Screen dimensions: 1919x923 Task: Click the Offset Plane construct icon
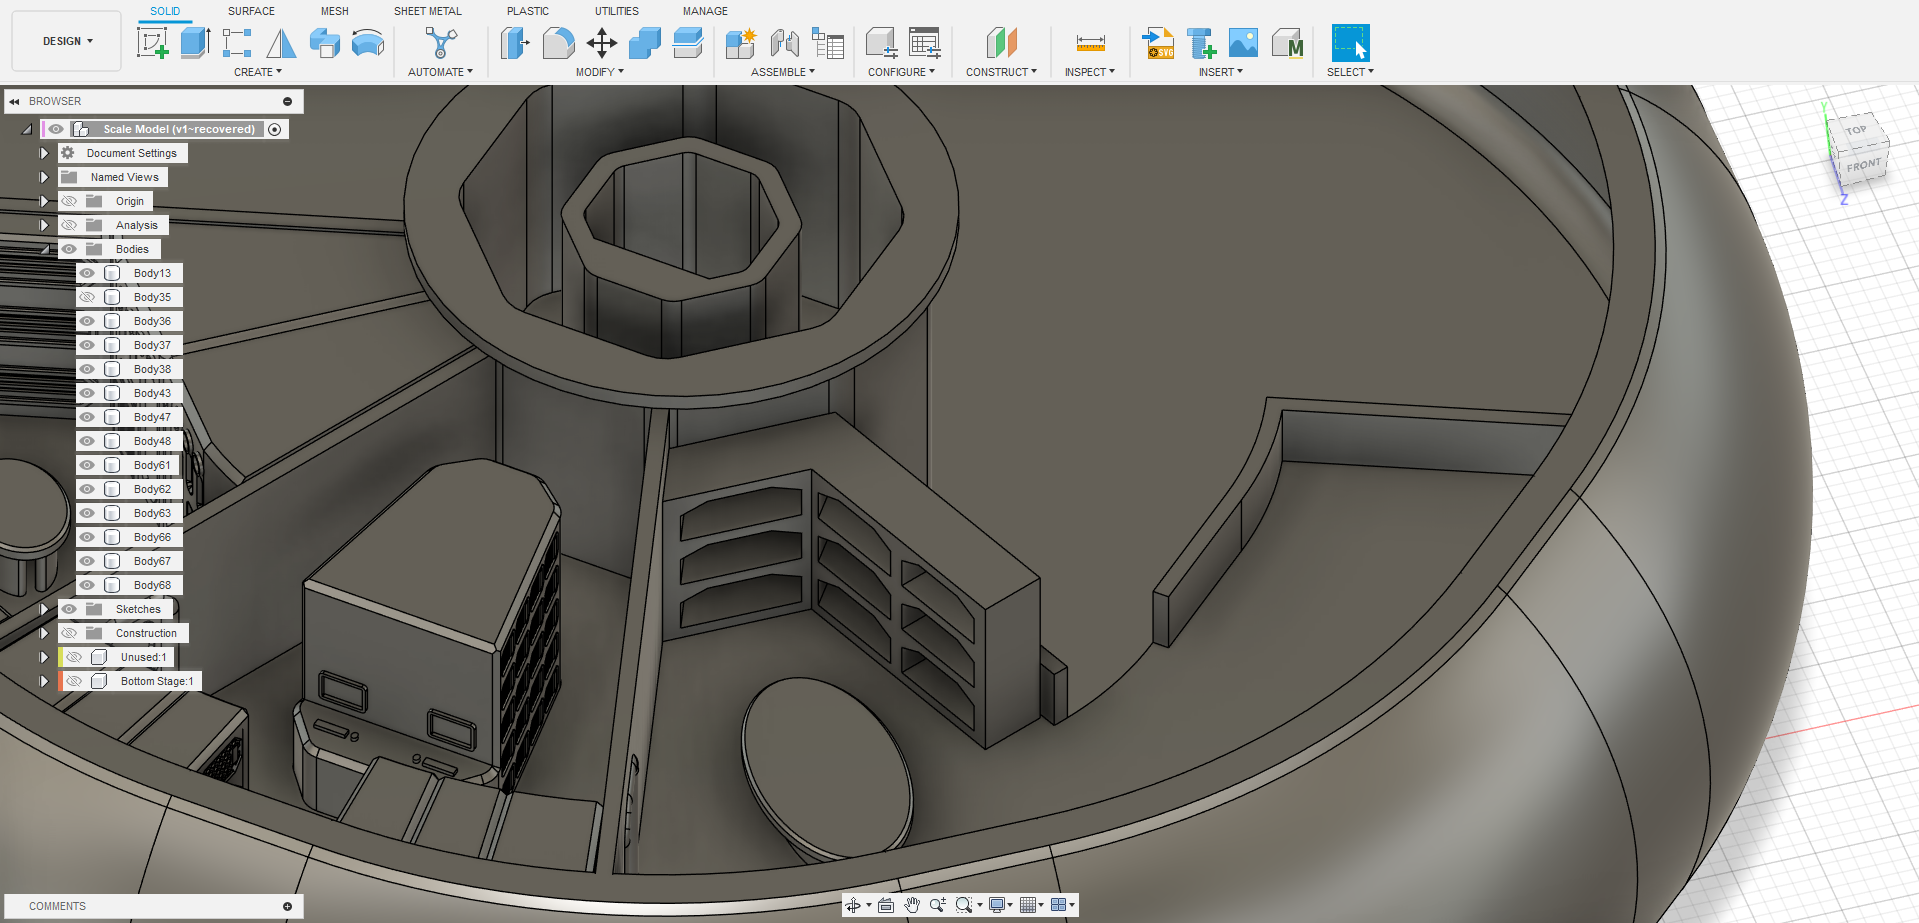point(1001,43)
